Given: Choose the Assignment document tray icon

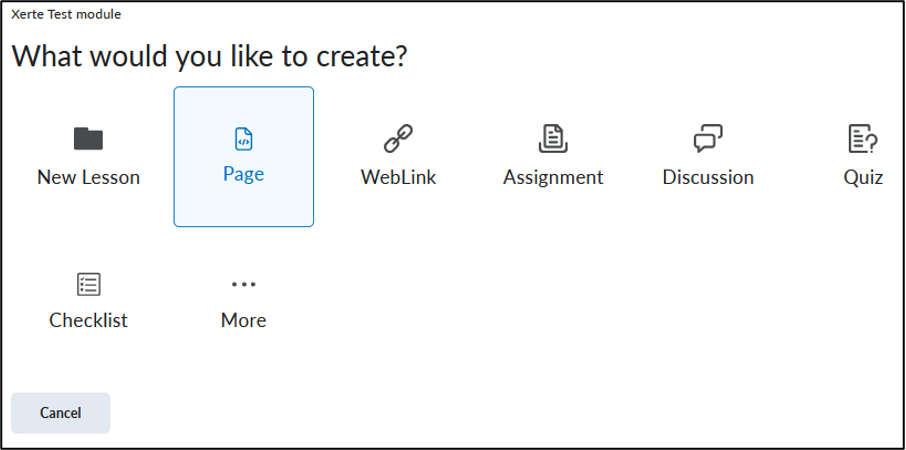Looking at the screenshot, I should tap(553, 139).
